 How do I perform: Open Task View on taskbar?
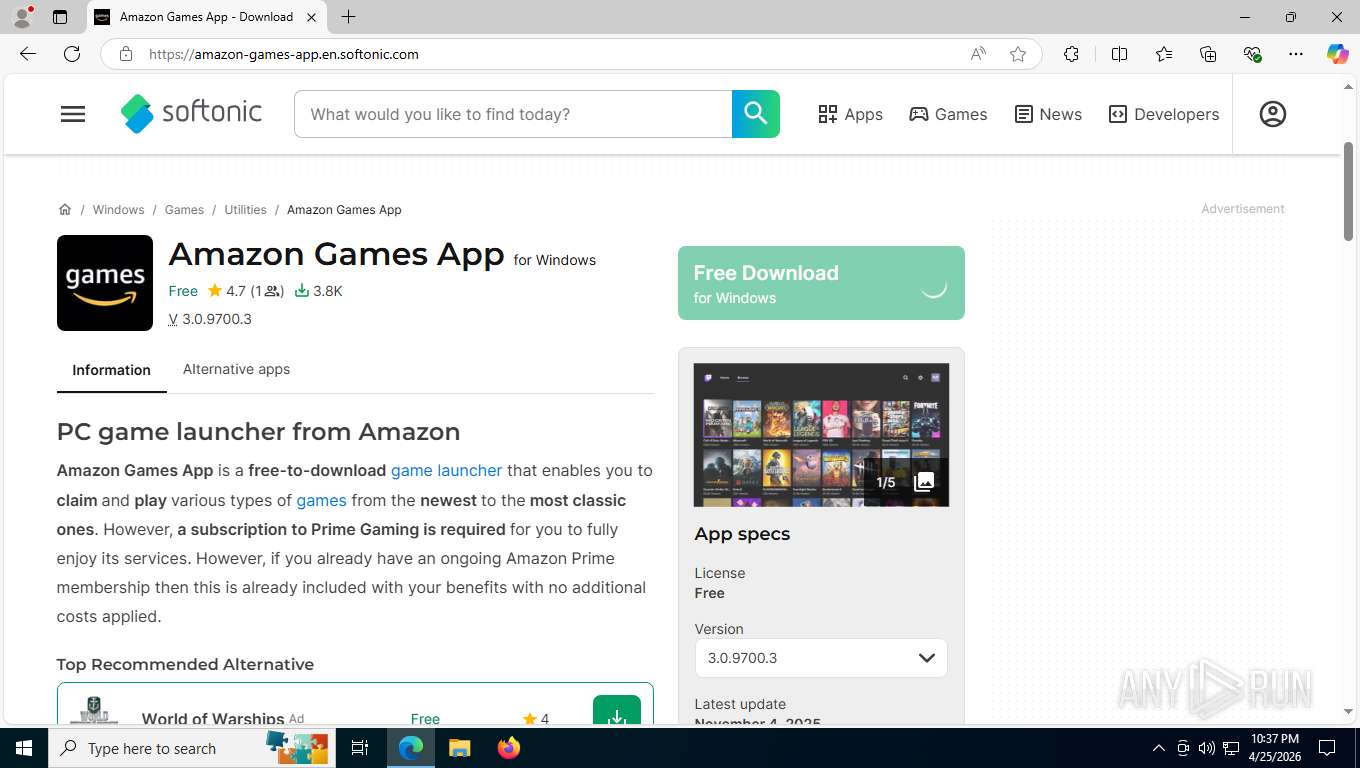[360, 748]
